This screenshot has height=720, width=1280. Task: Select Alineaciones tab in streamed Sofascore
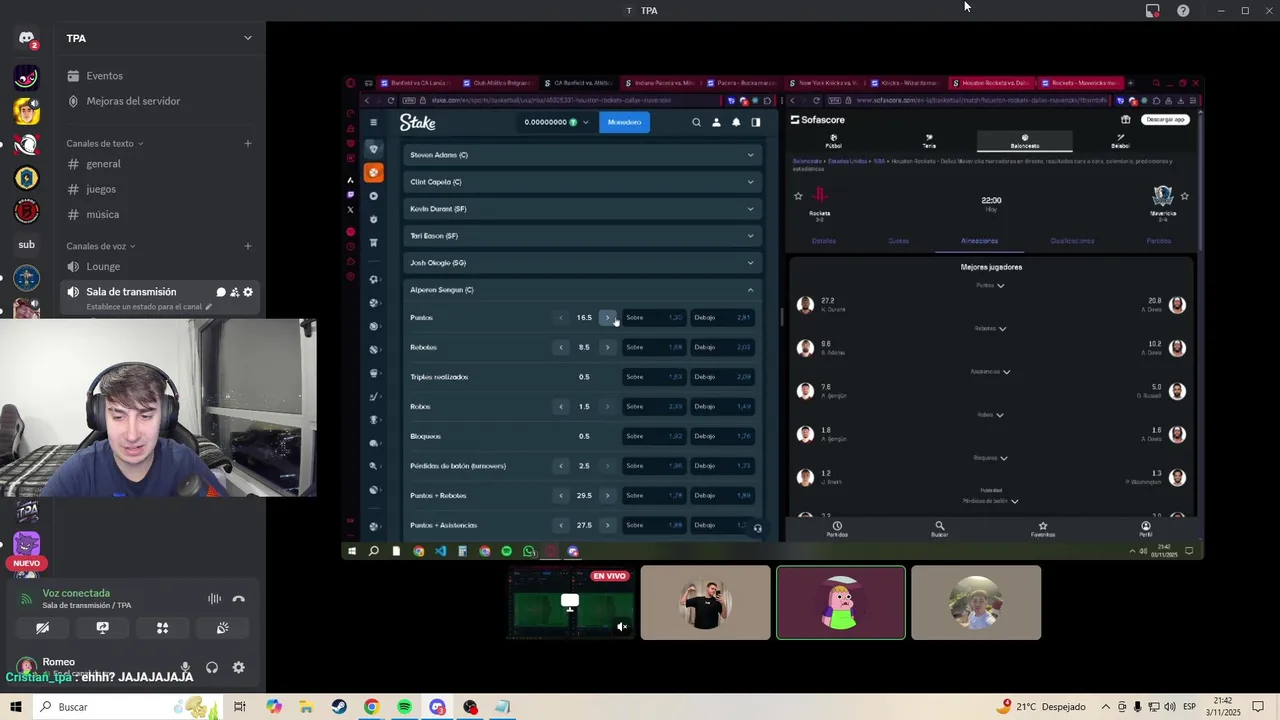tap(979, 241)
